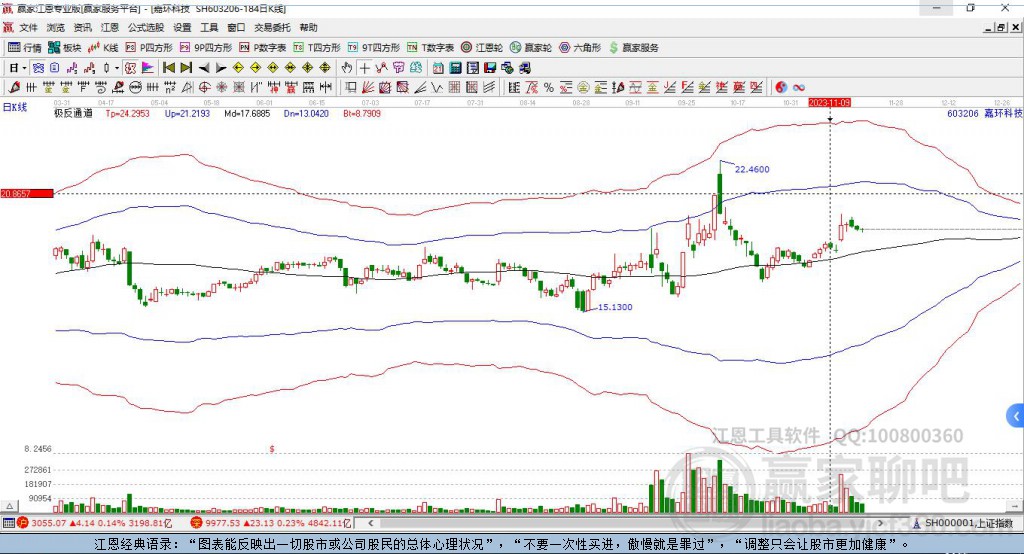
Task: Open the 9P四方形 tool
Action: [206, 48]
